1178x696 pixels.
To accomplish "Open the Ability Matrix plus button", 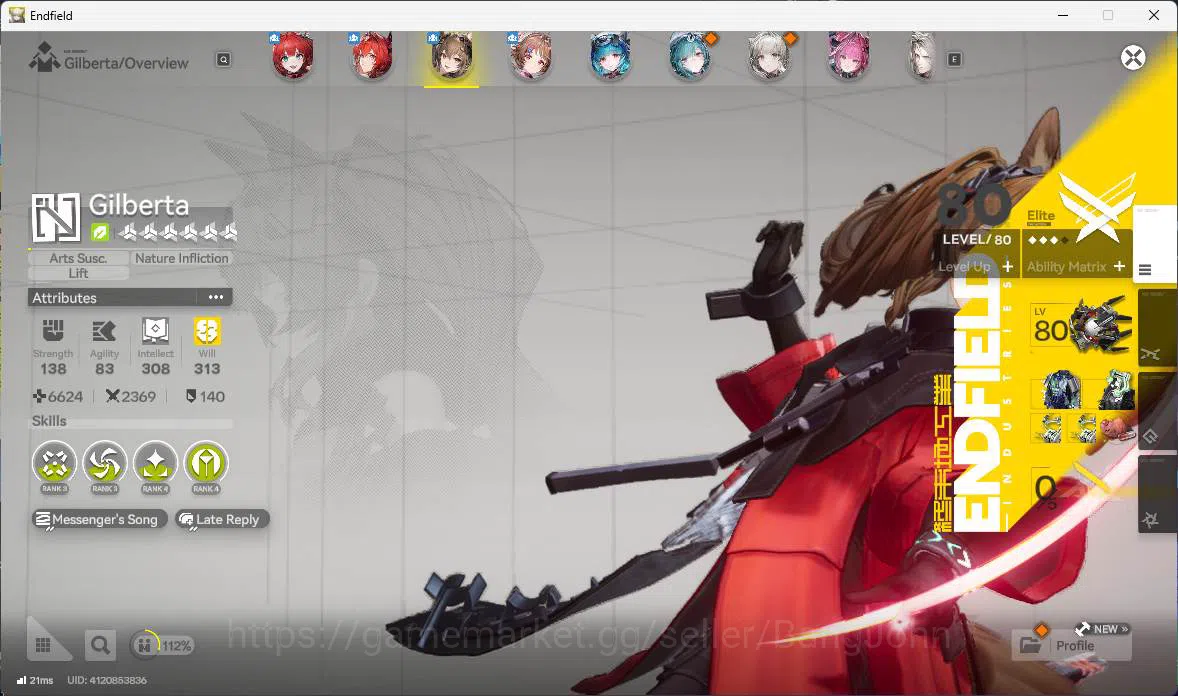I will coord(1119,266).
